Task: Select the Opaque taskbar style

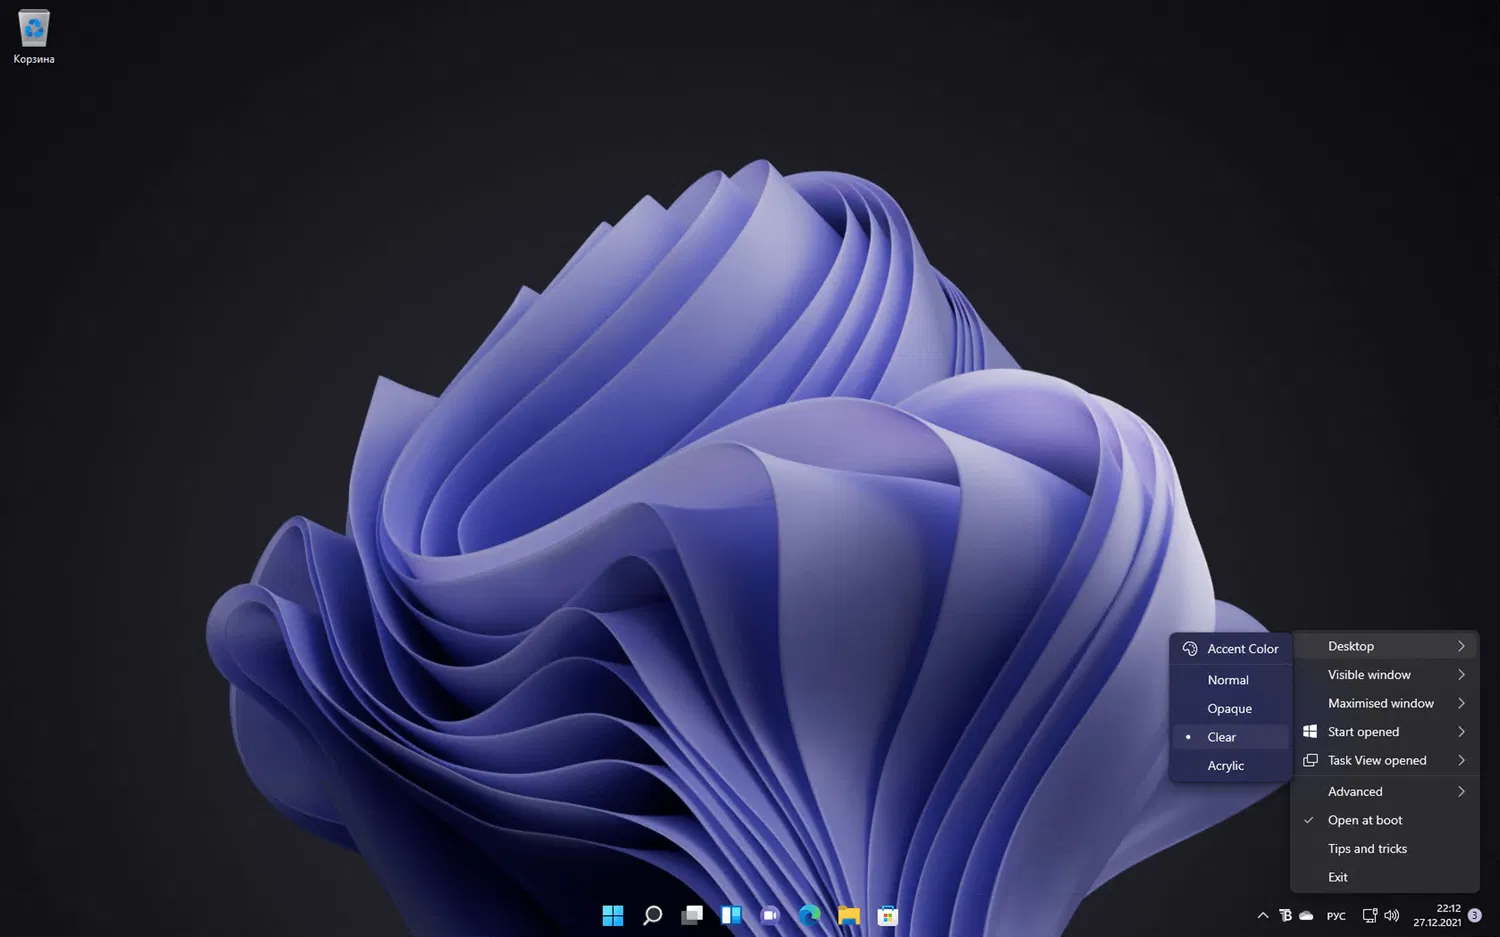Action: [1231, 709]
